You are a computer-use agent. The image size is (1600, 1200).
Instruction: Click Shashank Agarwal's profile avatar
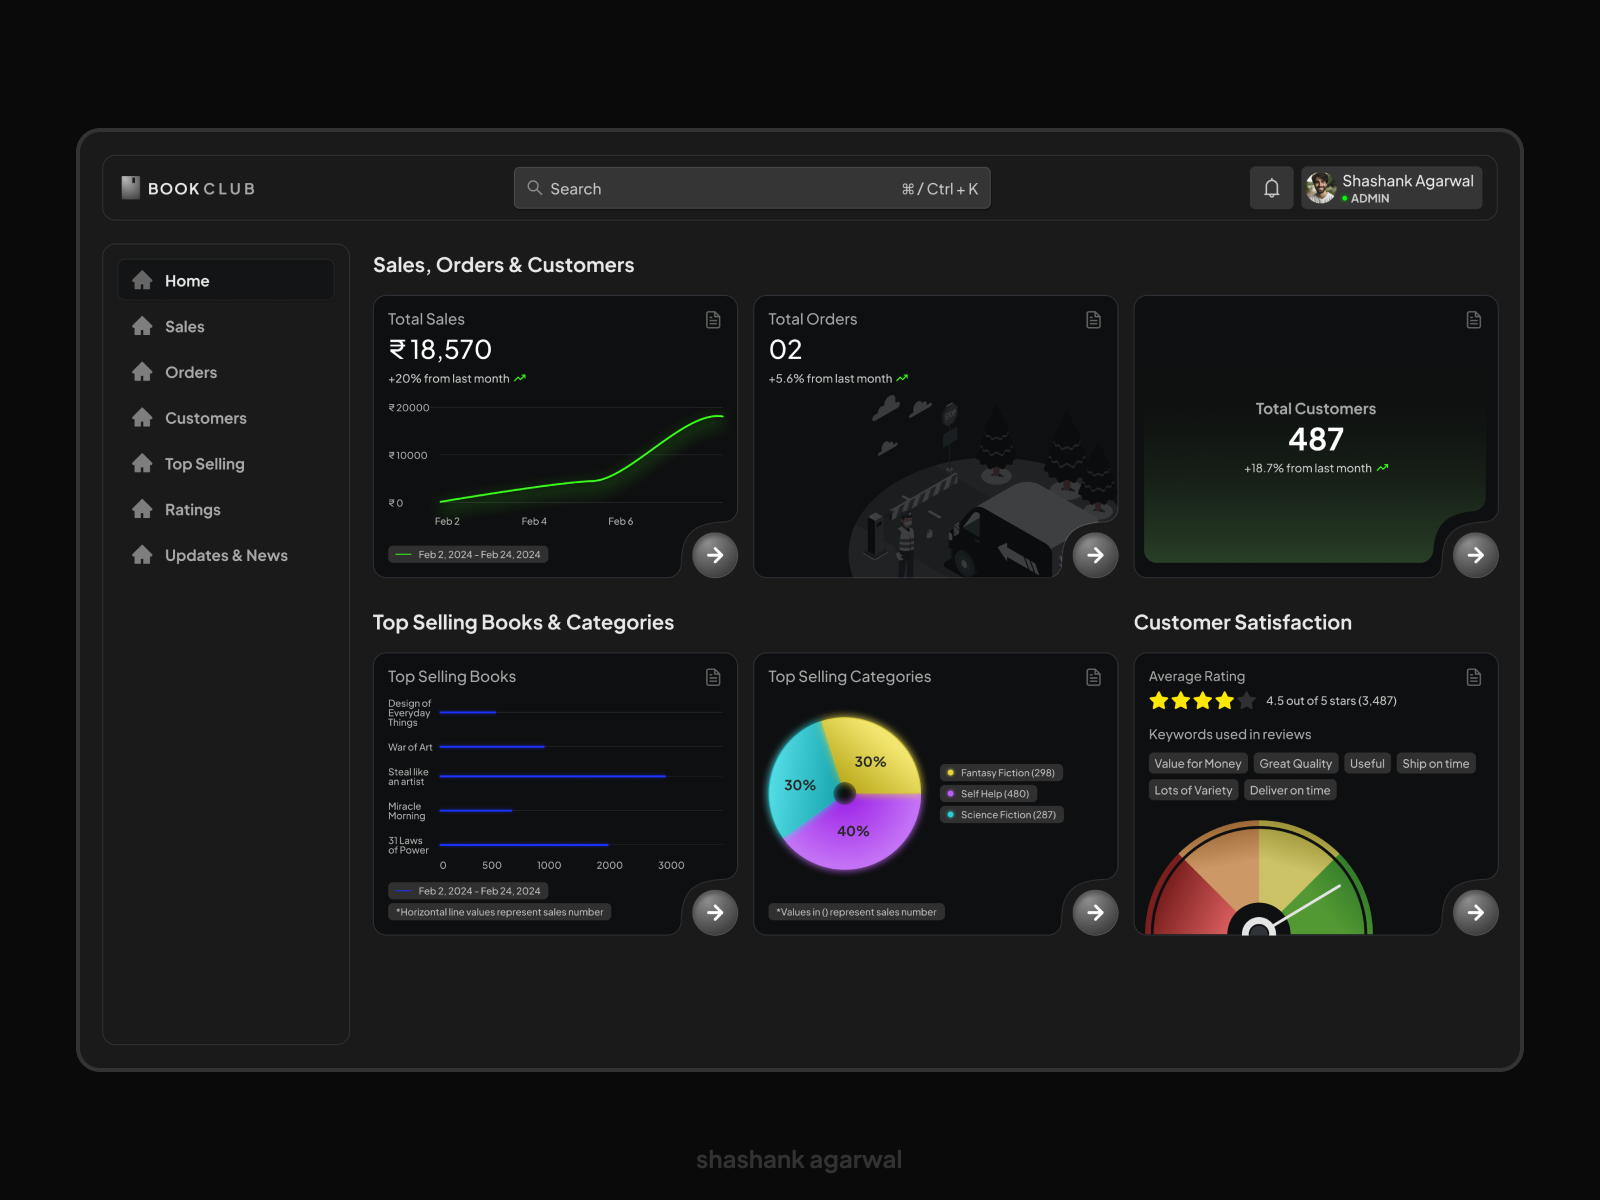pyautogui.click(x=1321, y=188)
